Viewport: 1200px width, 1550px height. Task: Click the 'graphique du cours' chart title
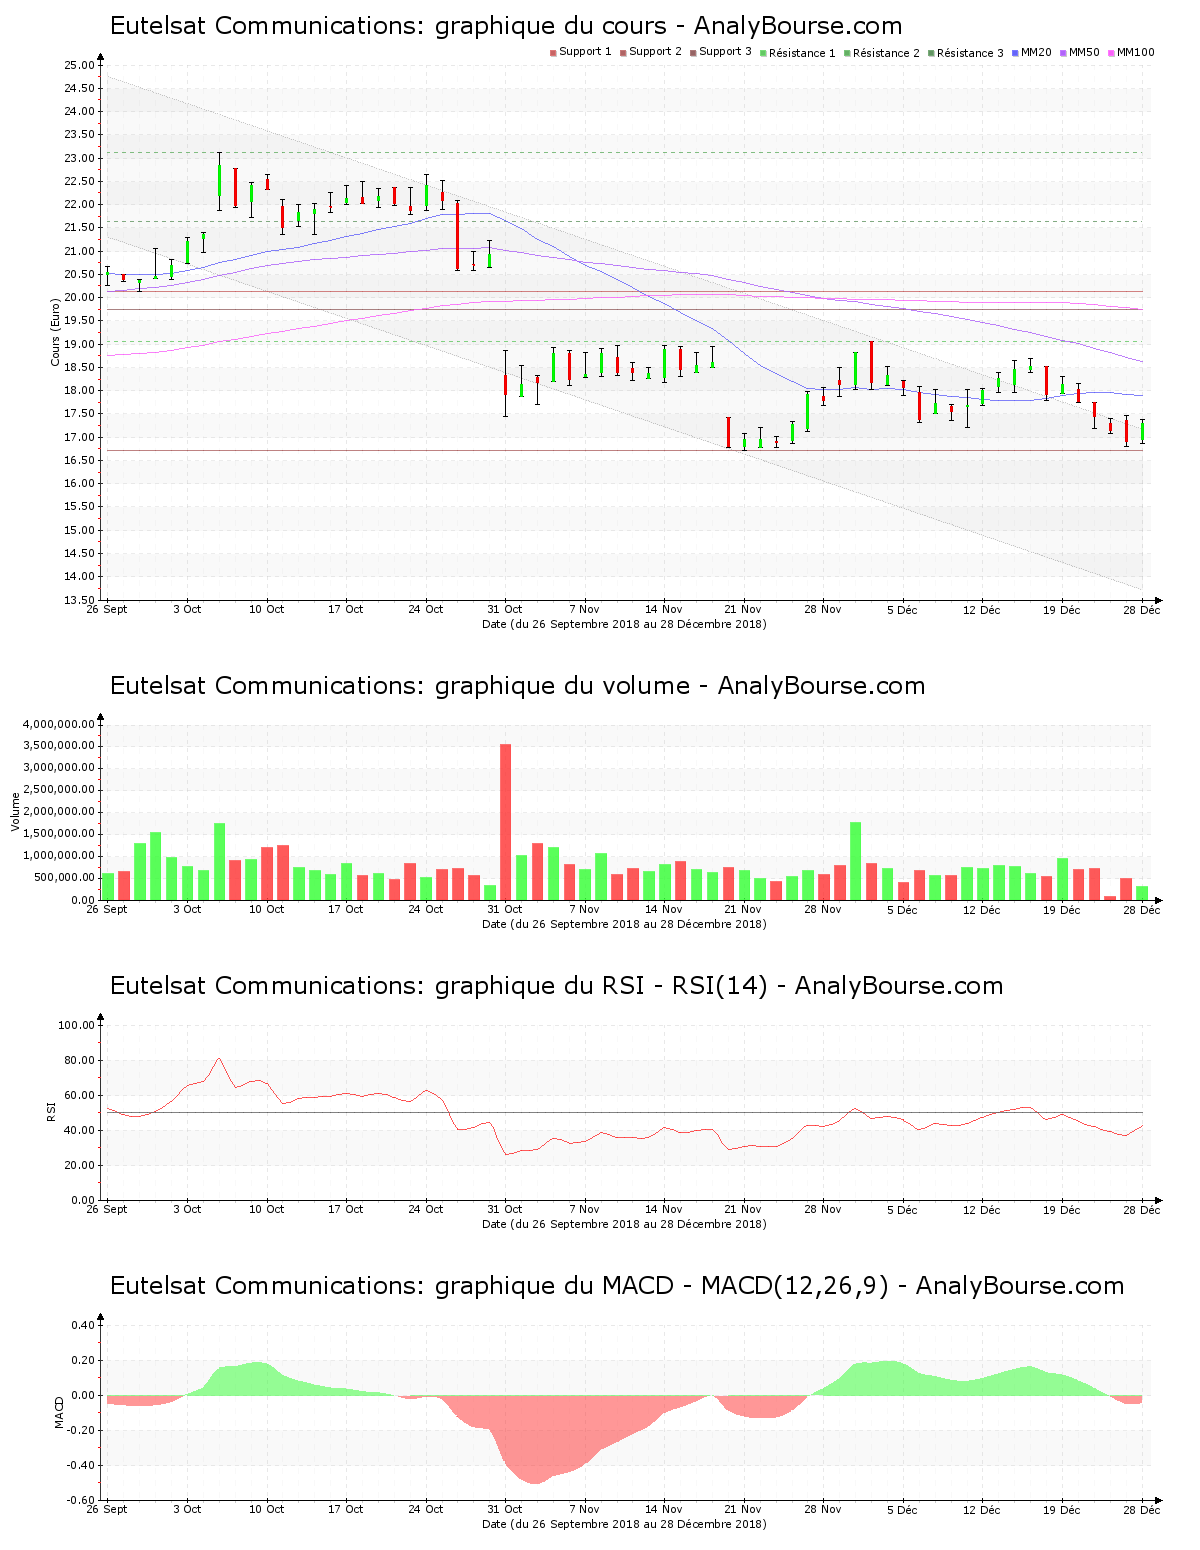[506, 26]
